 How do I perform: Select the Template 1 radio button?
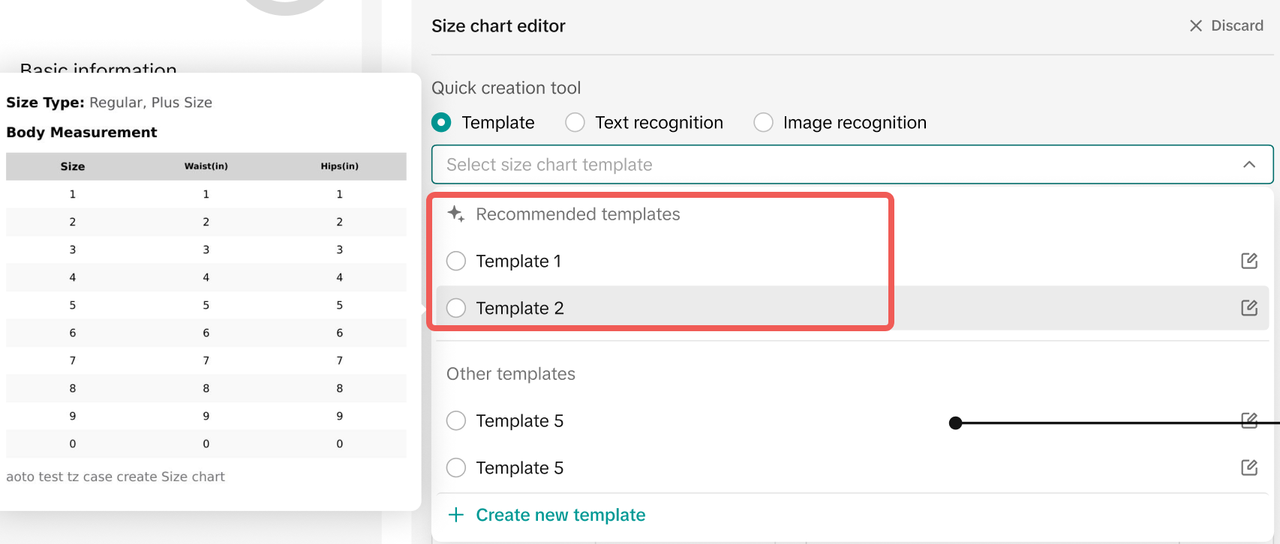[x=456, y=261]
